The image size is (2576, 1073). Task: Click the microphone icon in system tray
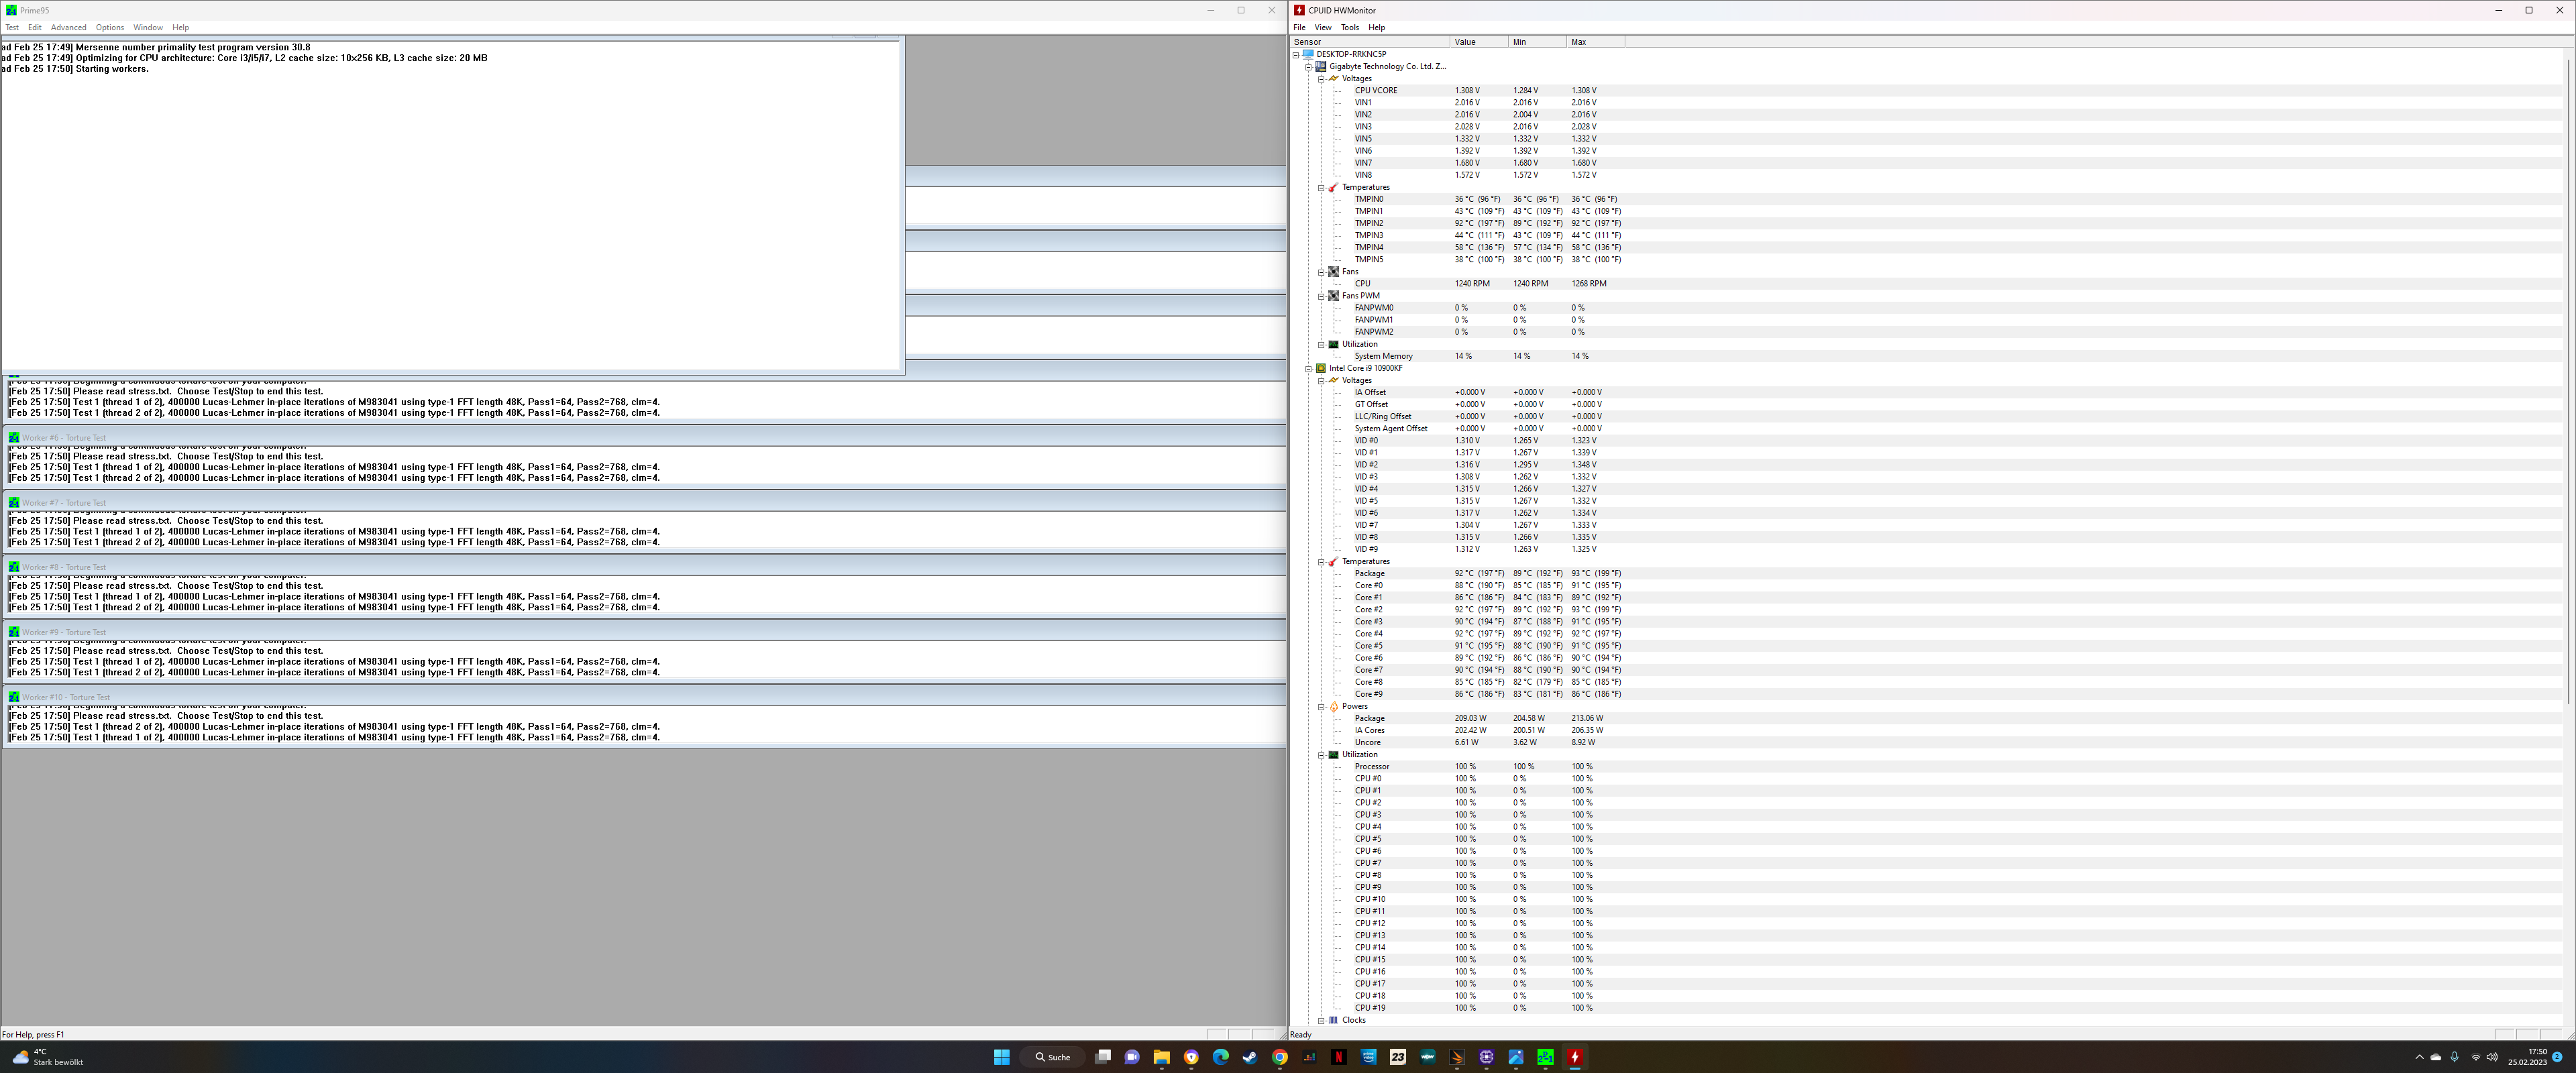click(x=2454, y=1057)
